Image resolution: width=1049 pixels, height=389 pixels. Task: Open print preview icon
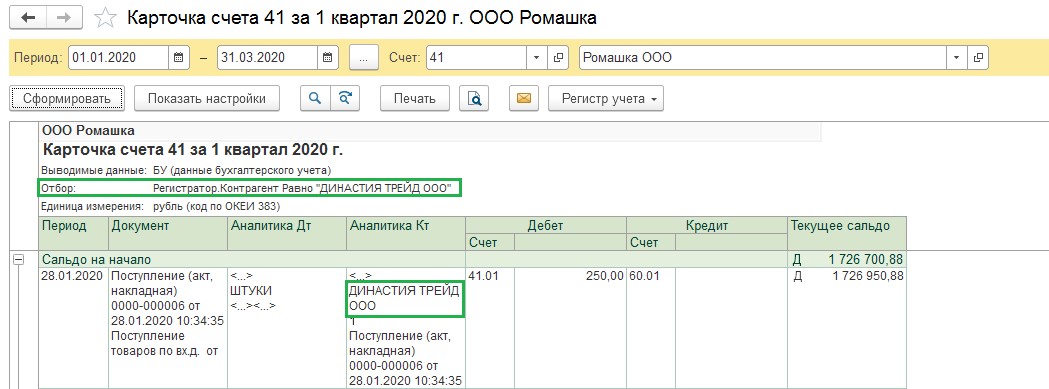point(474,98)
